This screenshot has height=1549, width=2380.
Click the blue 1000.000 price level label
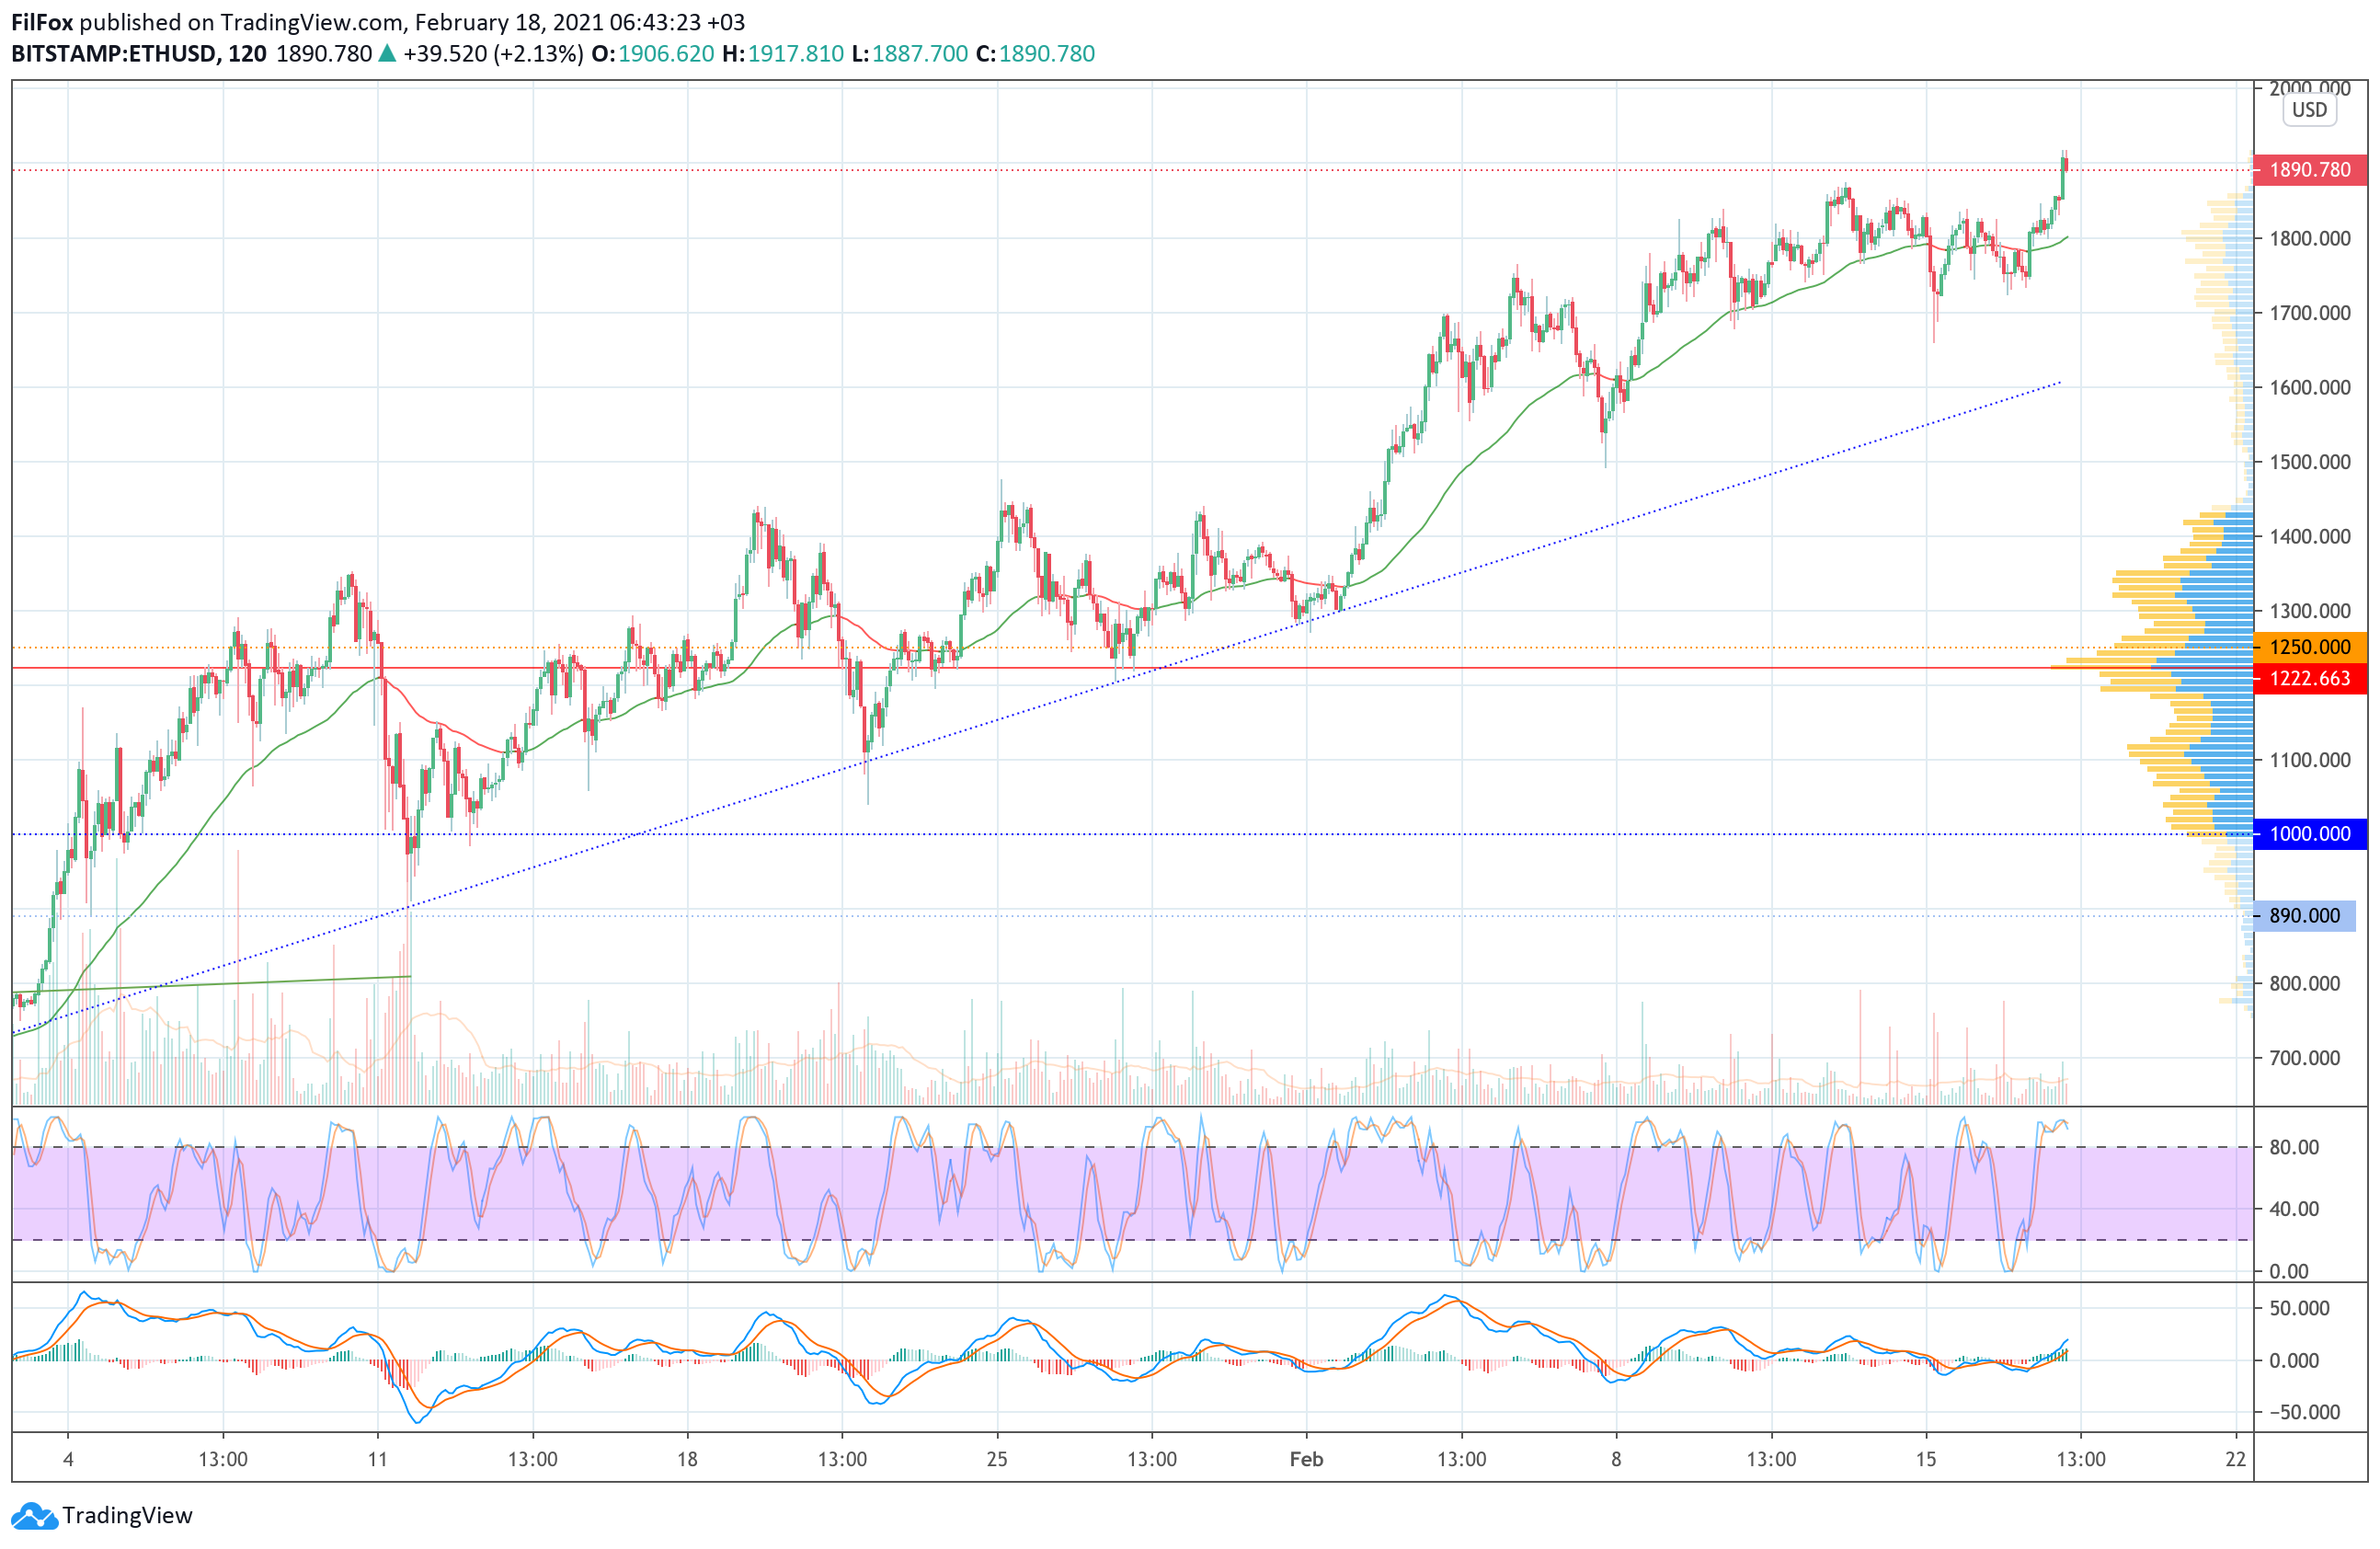point(2309,834)
